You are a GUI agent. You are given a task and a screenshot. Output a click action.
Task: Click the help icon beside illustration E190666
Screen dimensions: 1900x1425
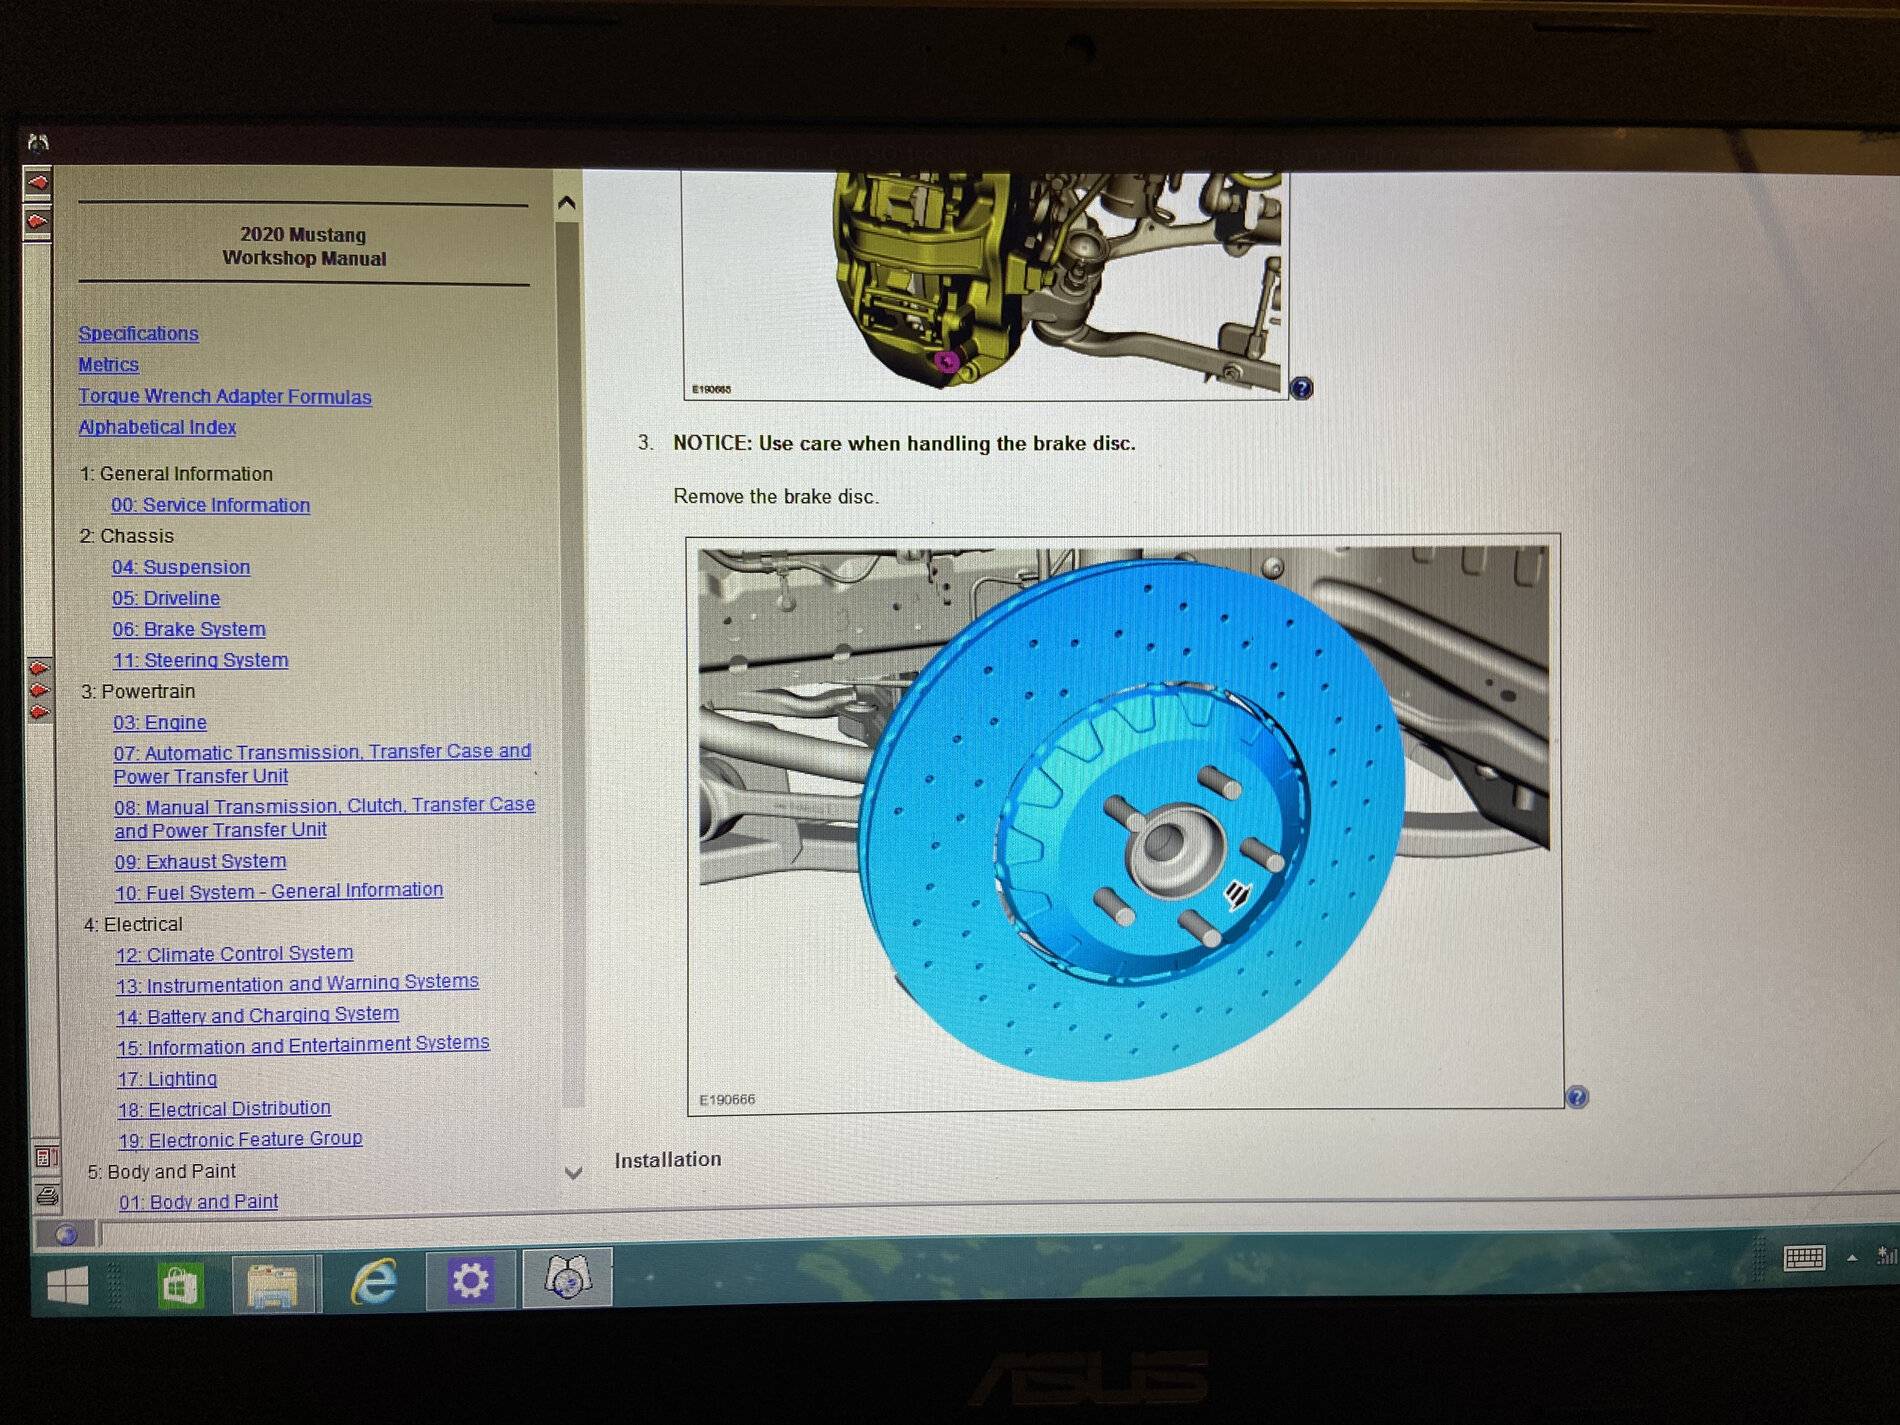[1577, 1097]
